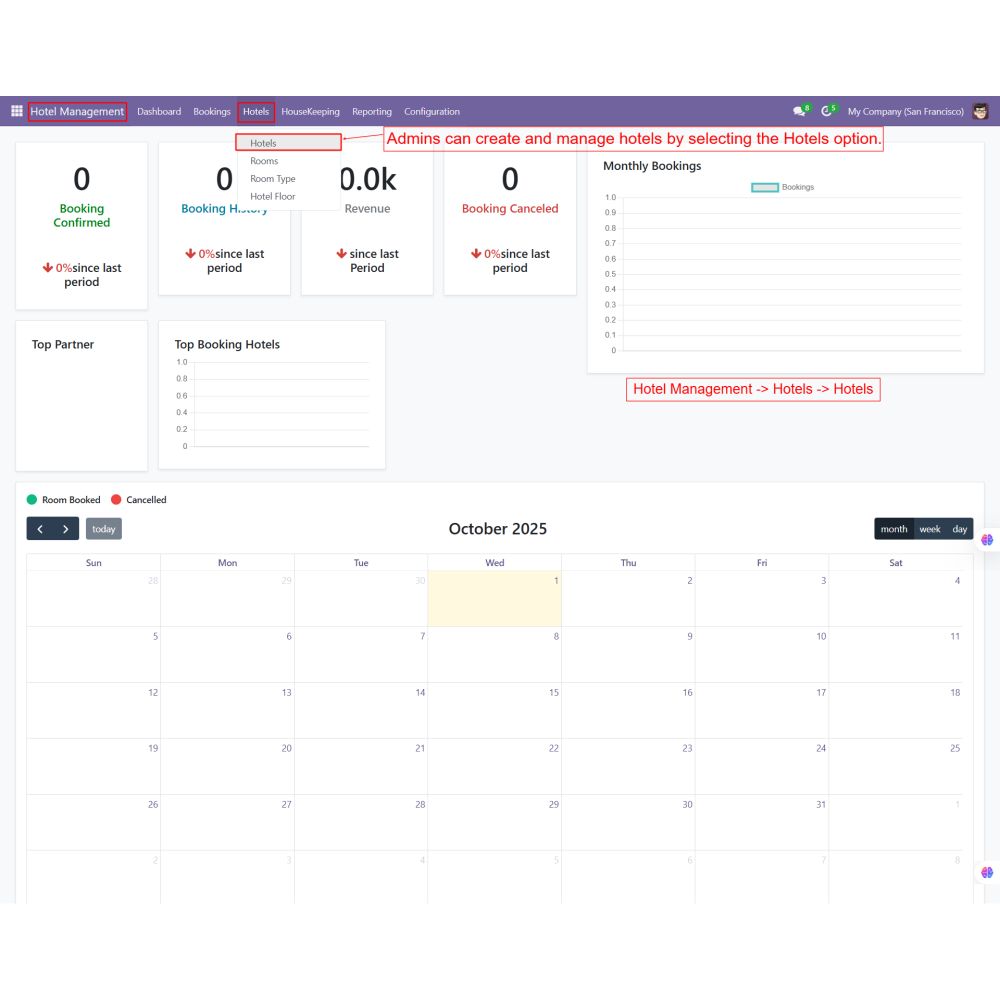
Task: Open the activities clock icon
Action: [827, 111]
